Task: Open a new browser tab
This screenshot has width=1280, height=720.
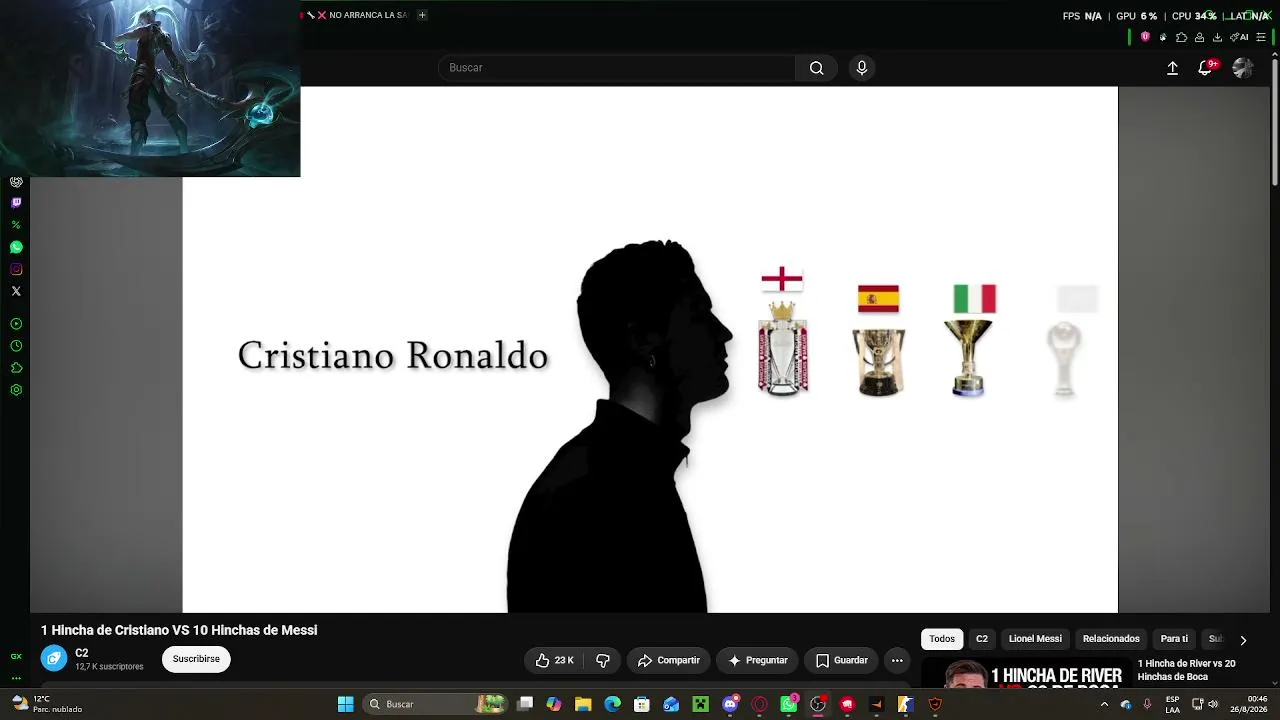Action: (x=422, y=15)
